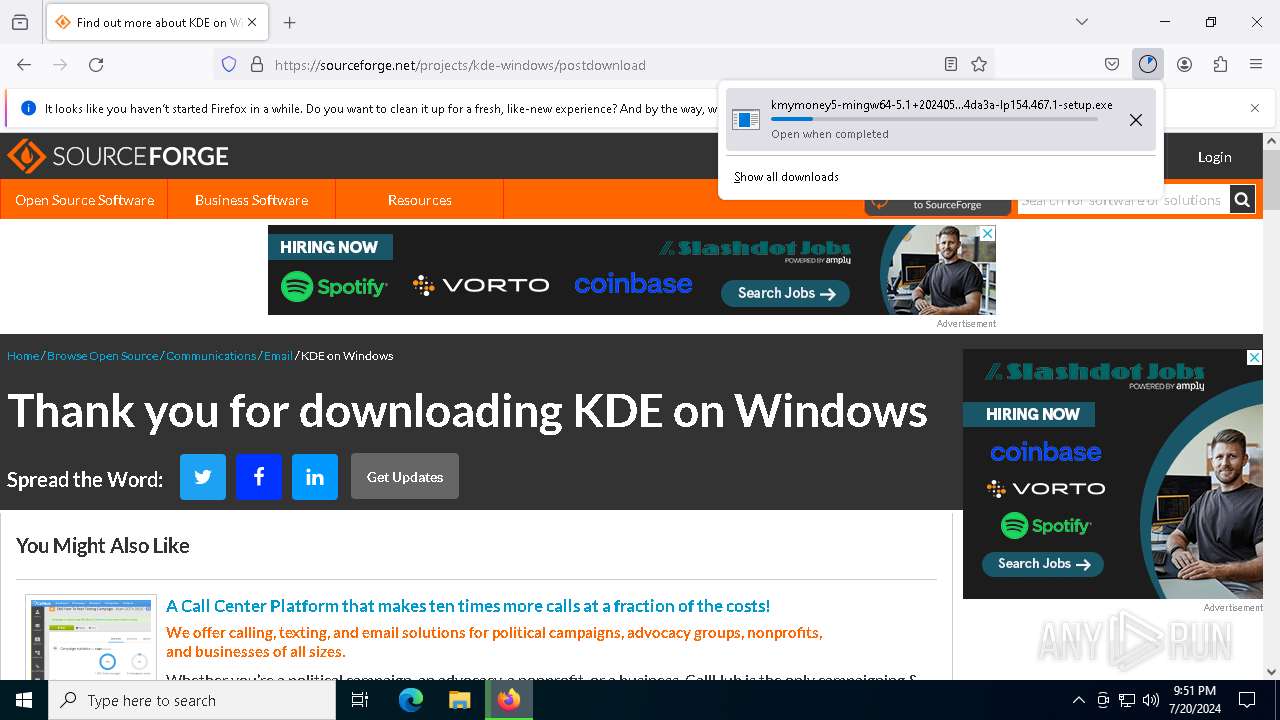
Task: Open File Explorer from taskbar
Action: 459,700
